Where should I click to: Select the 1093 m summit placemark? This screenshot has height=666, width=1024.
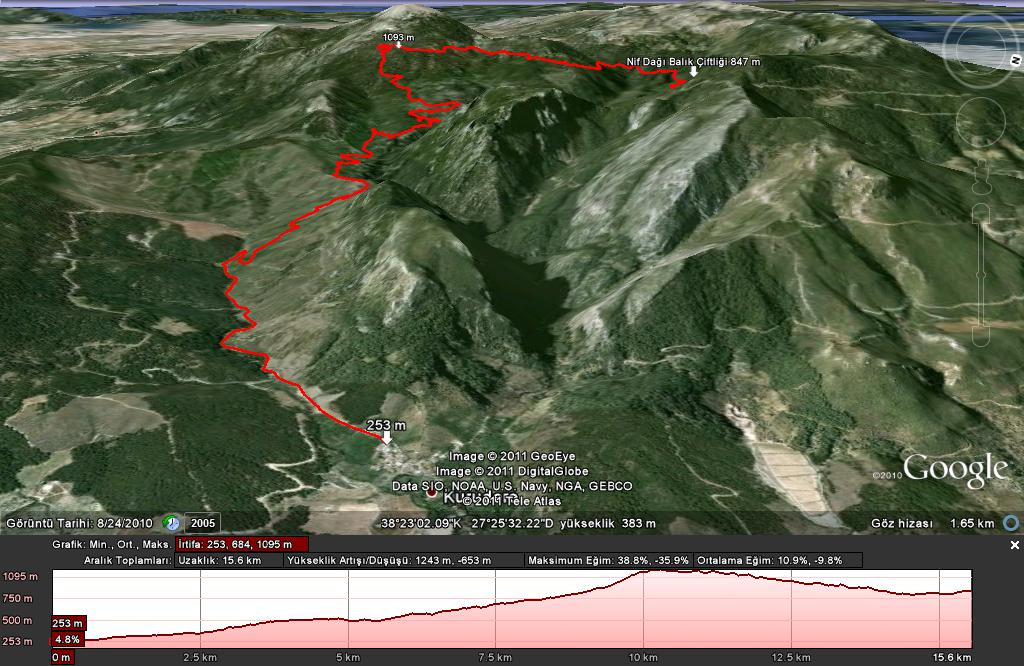coord(398,40)
